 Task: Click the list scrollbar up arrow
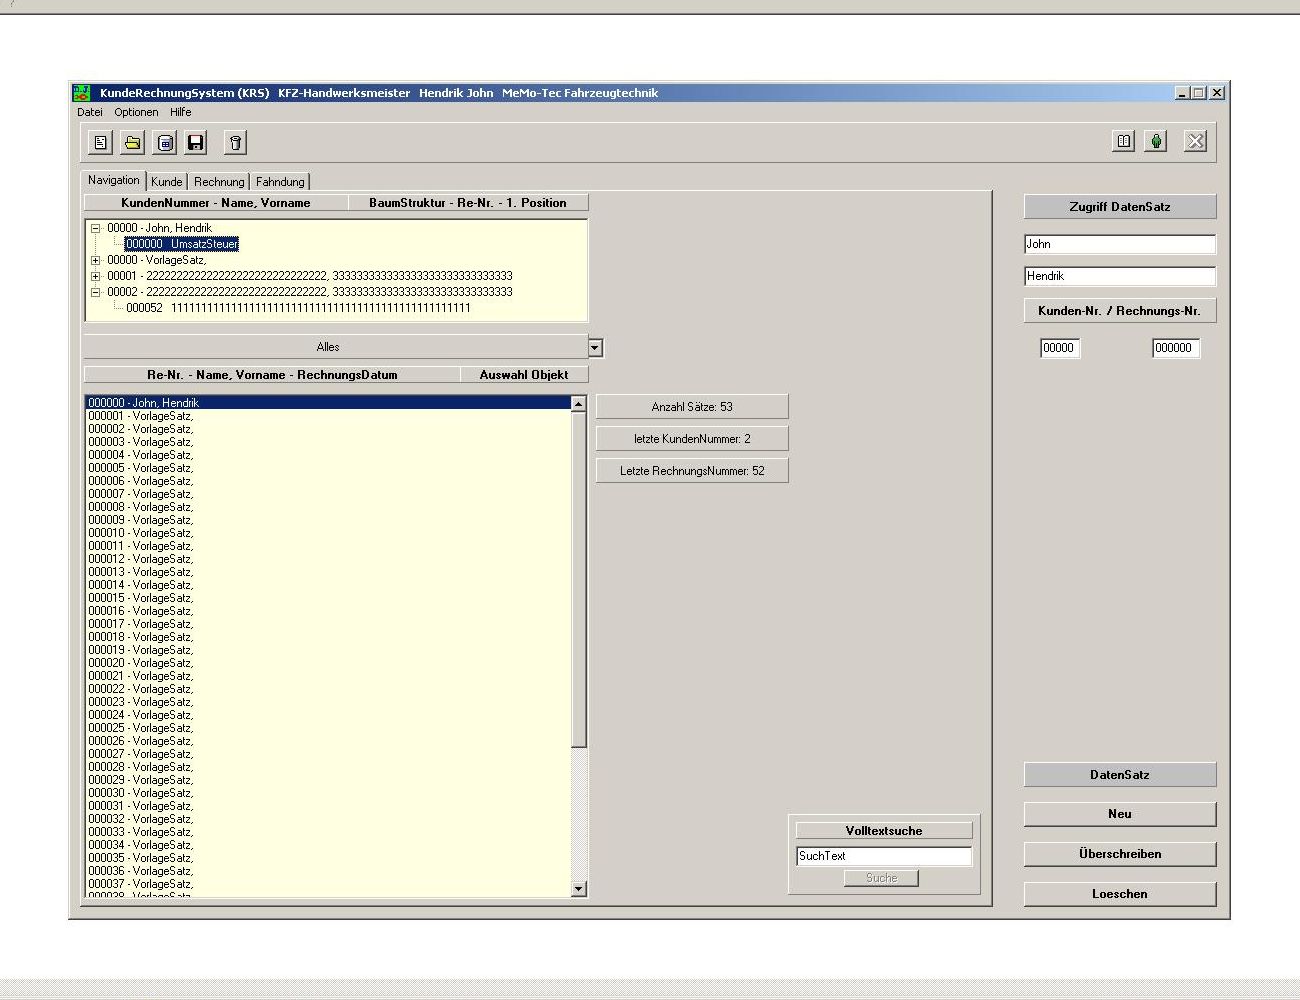pos(579,404)
